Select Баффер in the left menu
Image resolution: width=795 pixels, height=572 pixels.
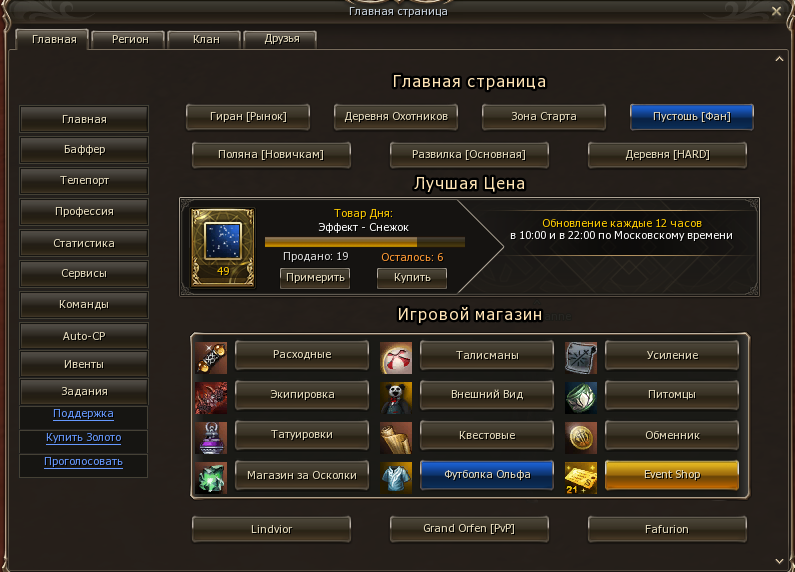(84, 150)
